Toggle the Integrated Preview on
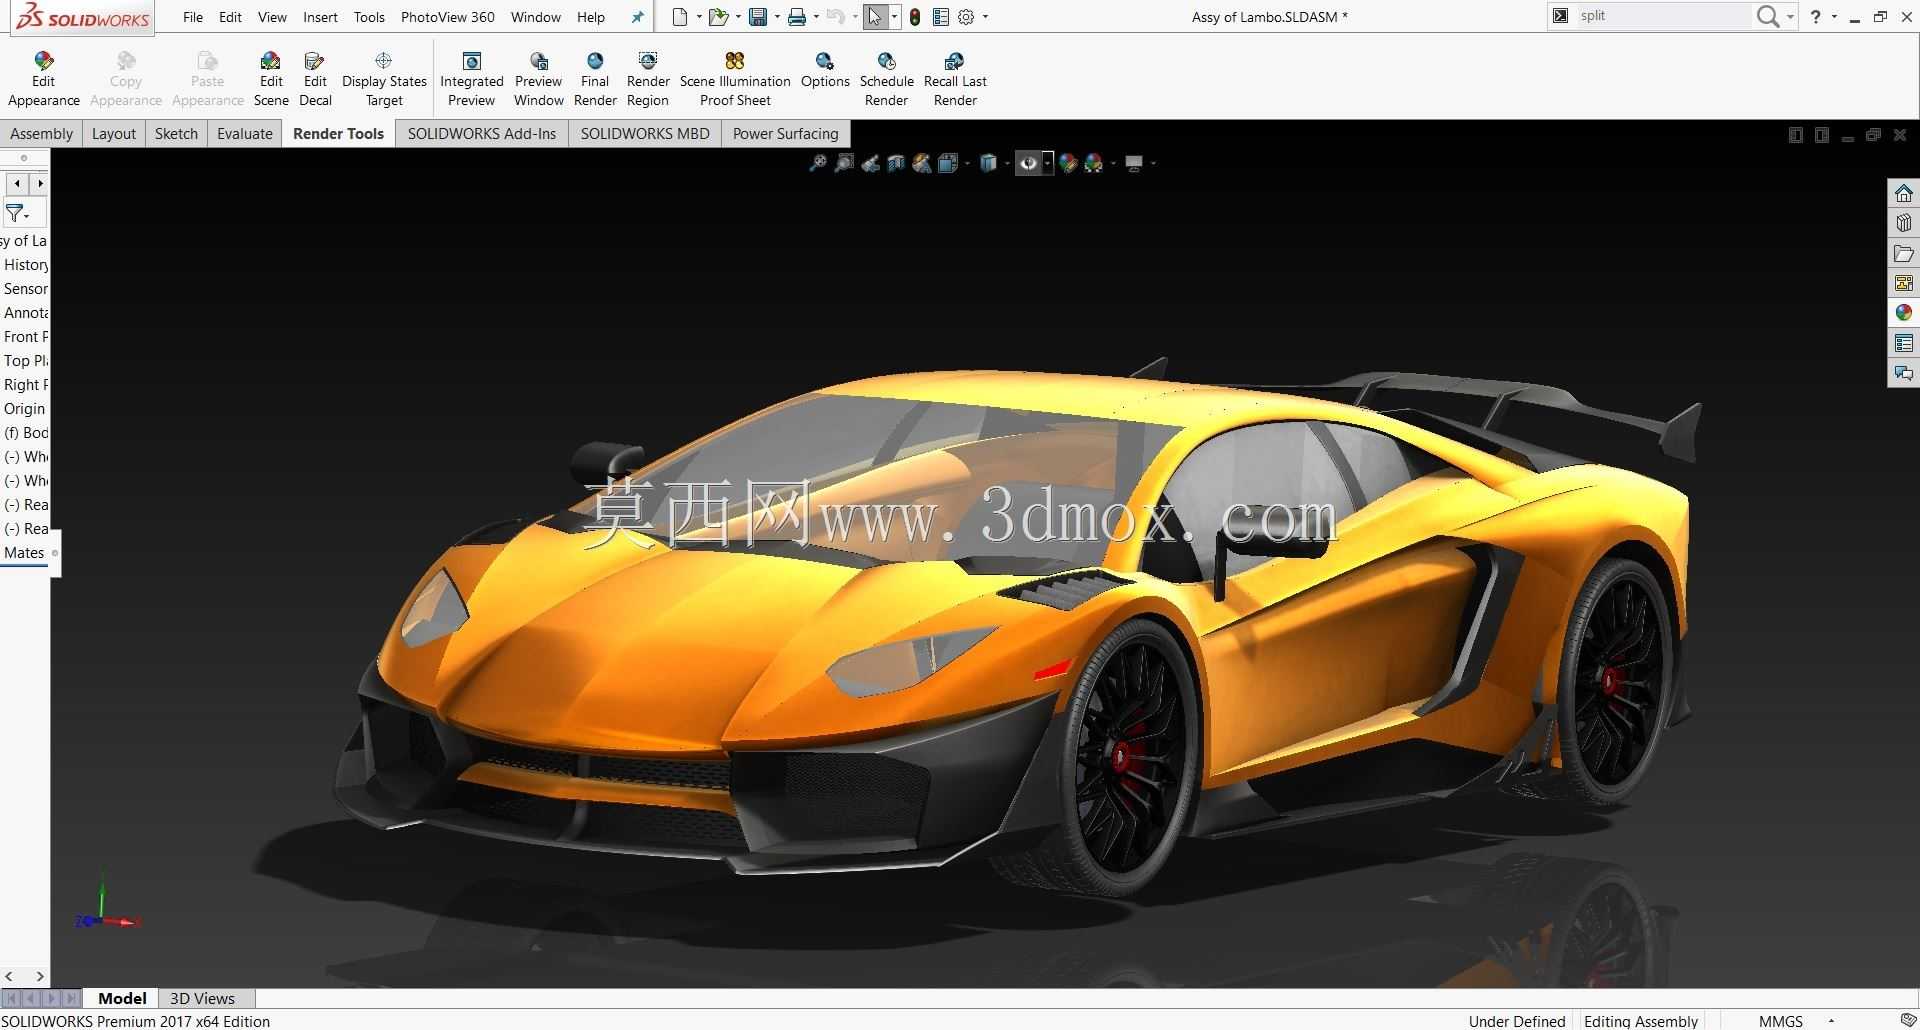The height and width of the screenshot is (1030, 1920). coord(472,79)
